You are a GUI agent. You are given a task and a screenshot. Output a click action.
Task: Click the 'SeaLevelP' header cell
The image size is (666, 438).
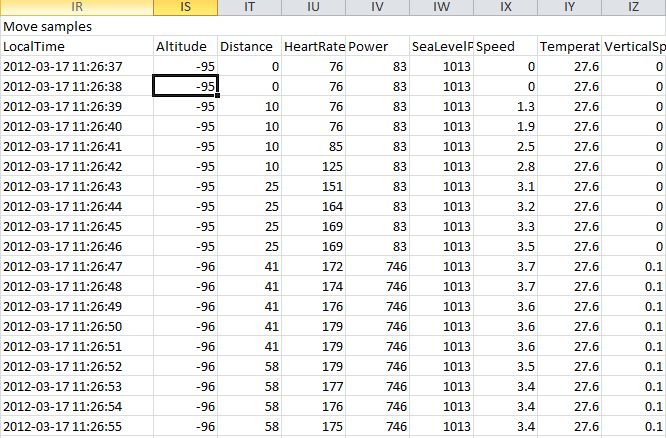442,46
